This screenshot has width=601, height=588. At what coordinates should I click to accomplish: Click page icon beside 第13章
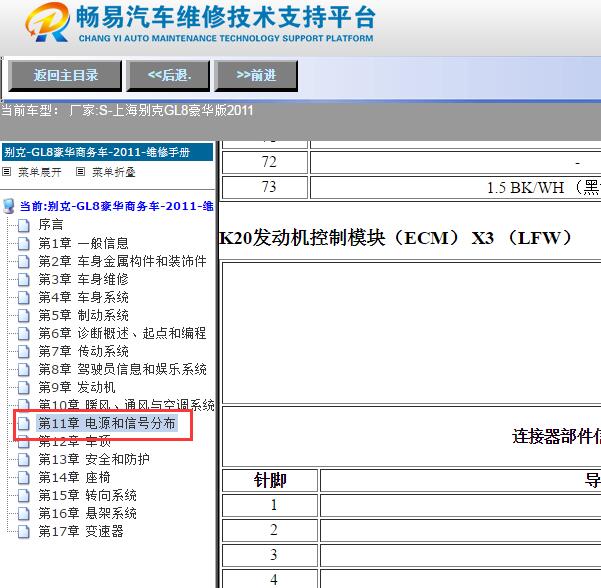(x=24, y=460)
